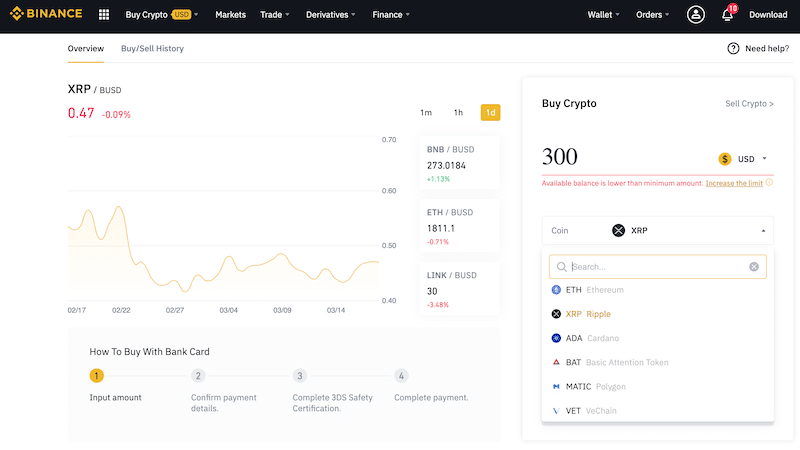800x450 pixels.
Task: Click the USD dollar coin icon
Action: pyautogui.click(x=724, y=159)
